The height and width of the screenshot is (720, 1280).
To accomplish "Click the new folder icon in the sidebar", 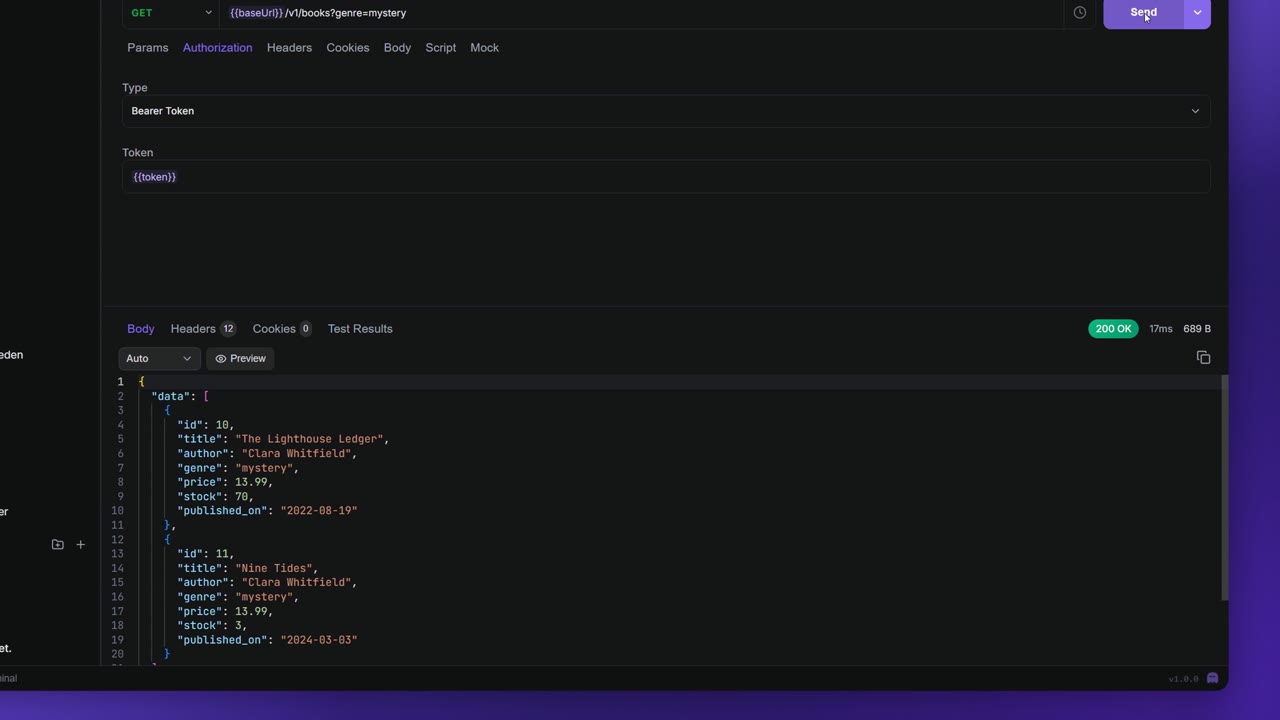I will point(57,545).
